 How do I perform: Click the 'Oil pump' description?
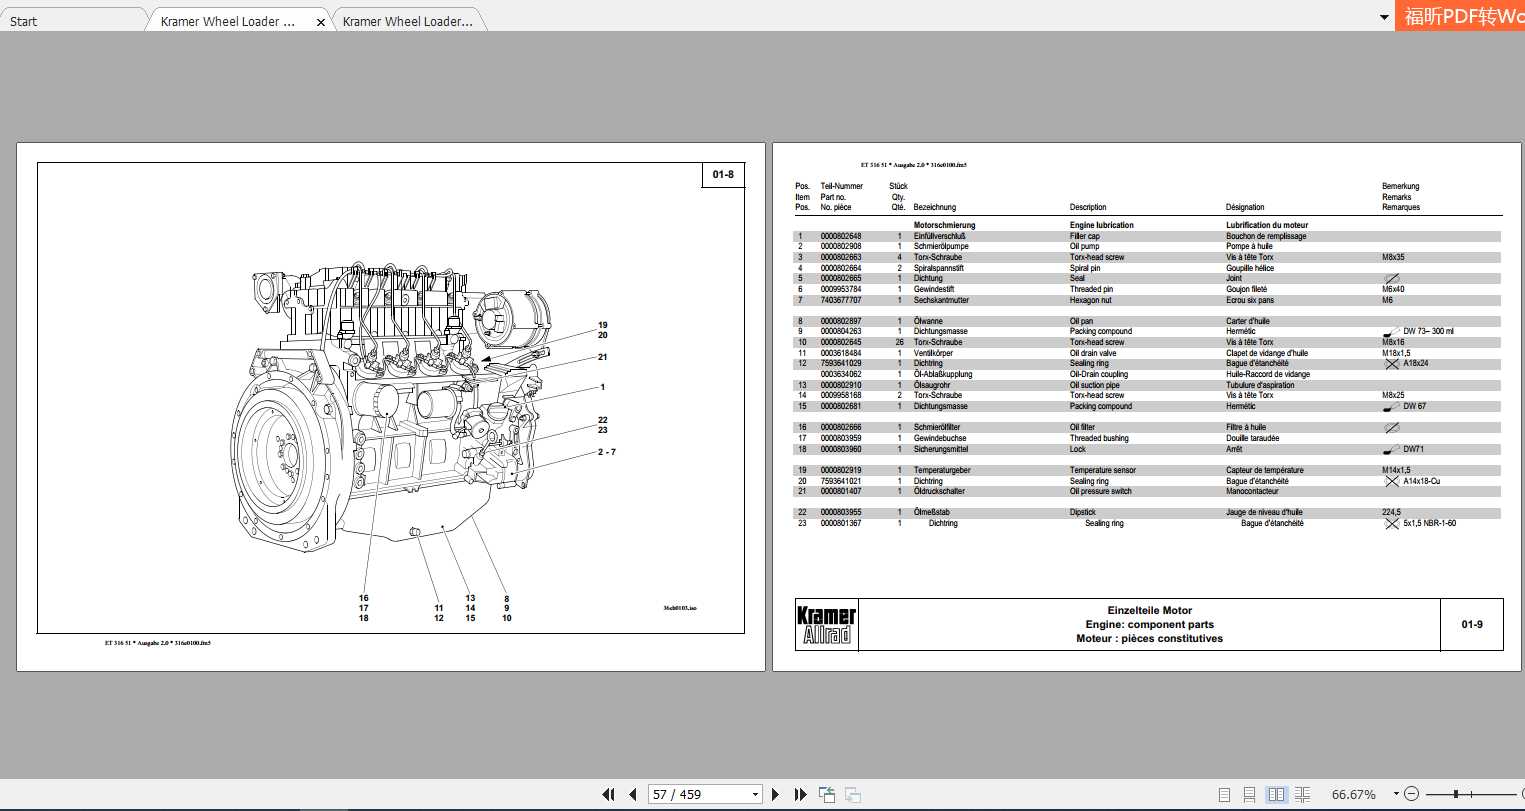1085,246
